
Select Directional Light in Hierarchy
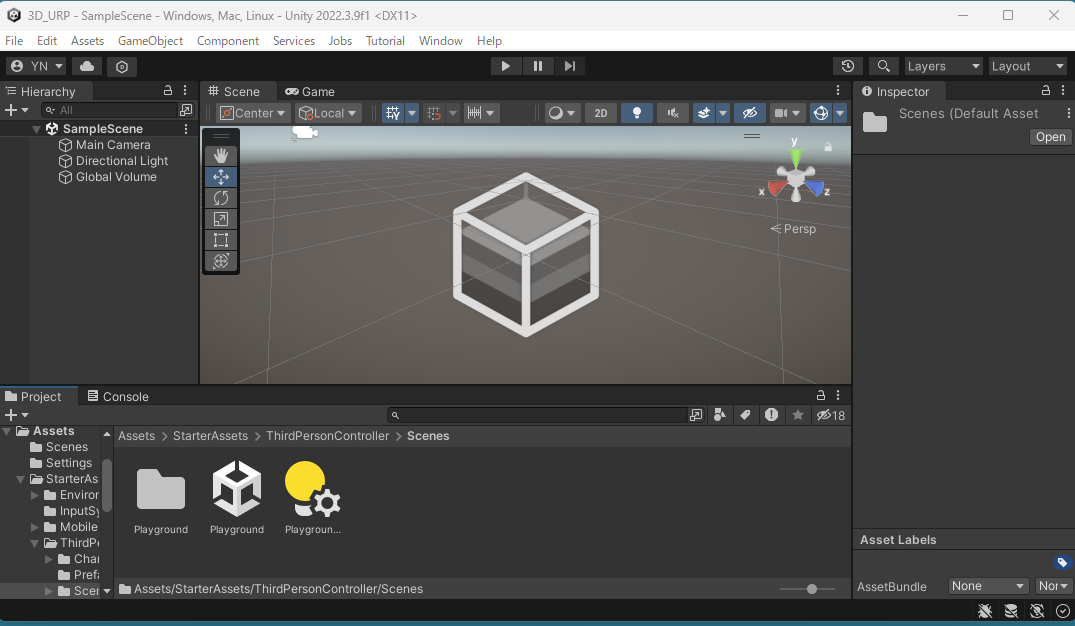tap(122, 161)
